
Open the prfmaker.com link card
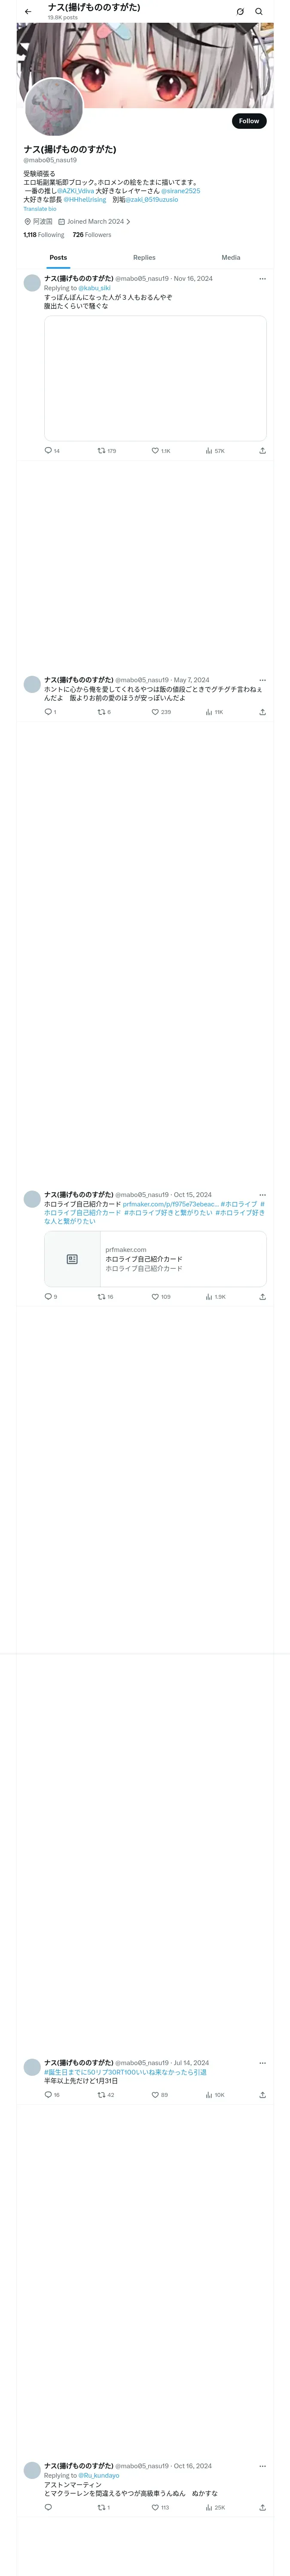pyautogui.click(x=155, y=1259)
